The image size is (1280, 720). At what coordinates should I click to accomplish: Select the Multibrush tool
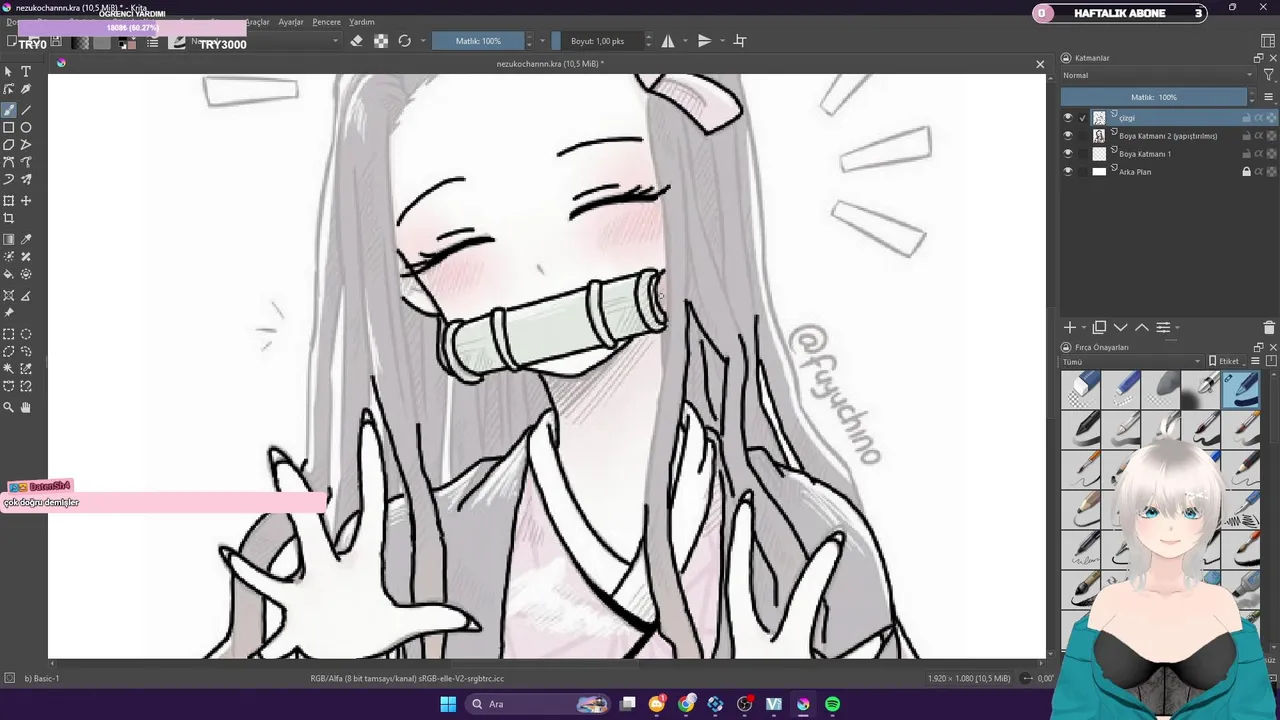pyautogui.click(x=26, y=180)
